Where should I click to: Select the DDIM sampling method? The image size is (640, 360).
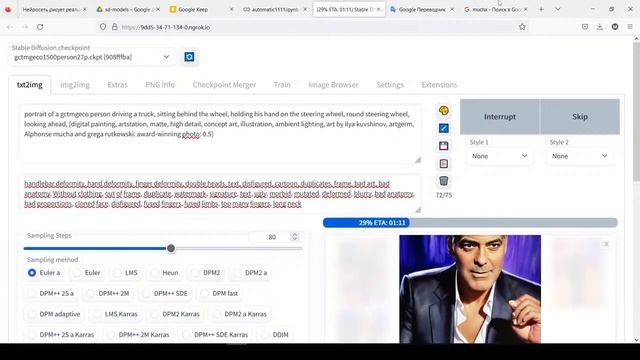[x=275, y=334]
